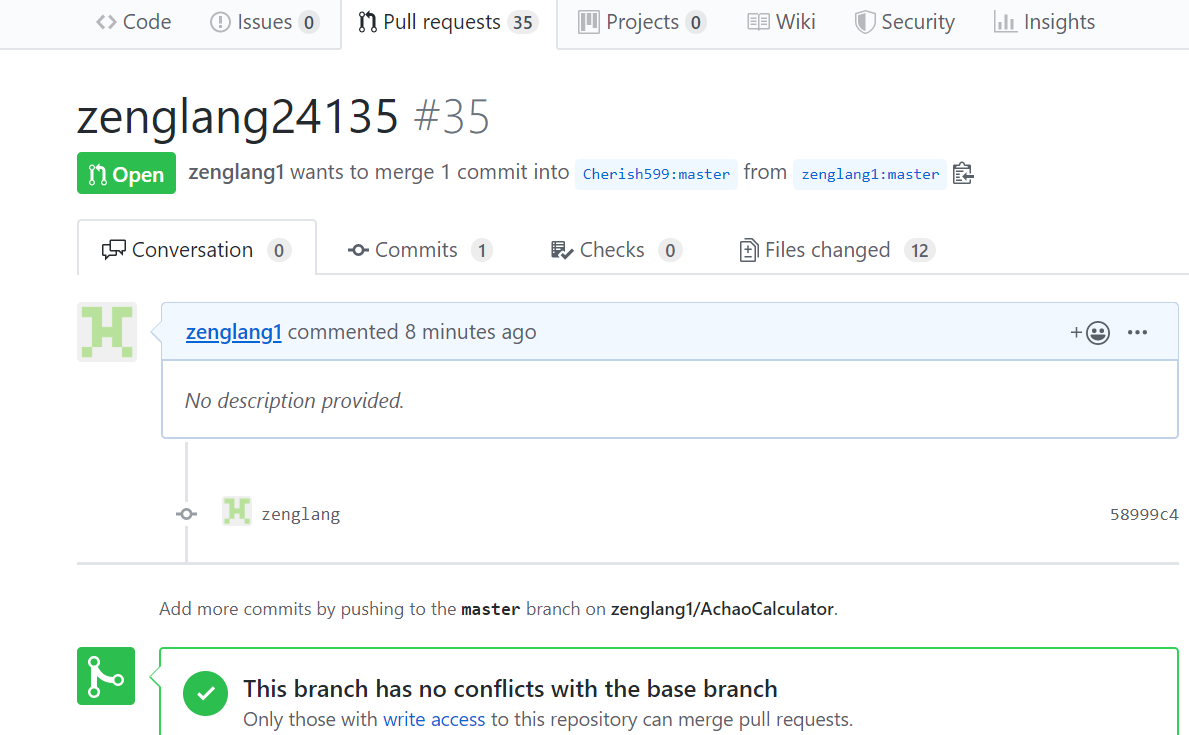This screenshot has height=735, width=1189.
Task: Open commit hash 58999c4
Action: tap(1144, 514)
